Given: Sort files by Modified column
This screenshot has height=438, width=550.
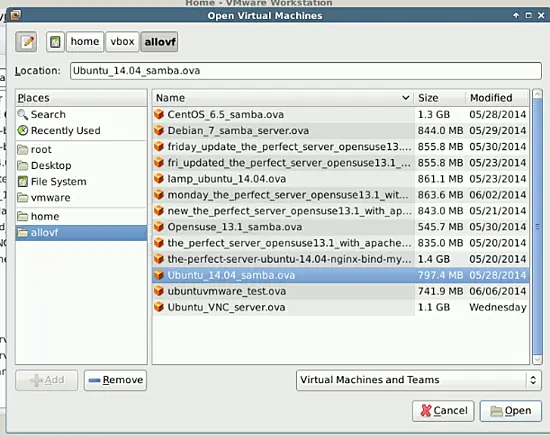Looking at the screenshot, I should 497,98.
